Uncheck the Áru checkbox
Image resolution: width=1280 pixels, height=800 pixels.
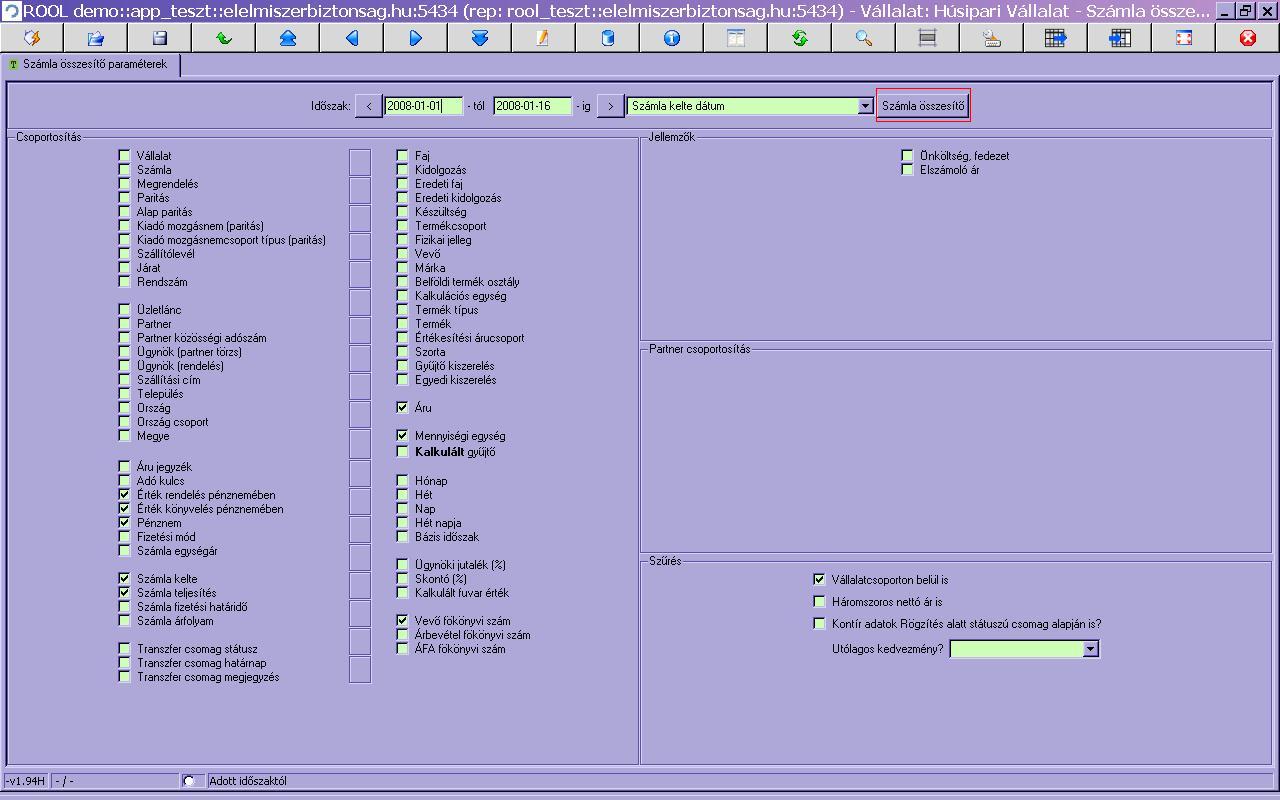402,408
